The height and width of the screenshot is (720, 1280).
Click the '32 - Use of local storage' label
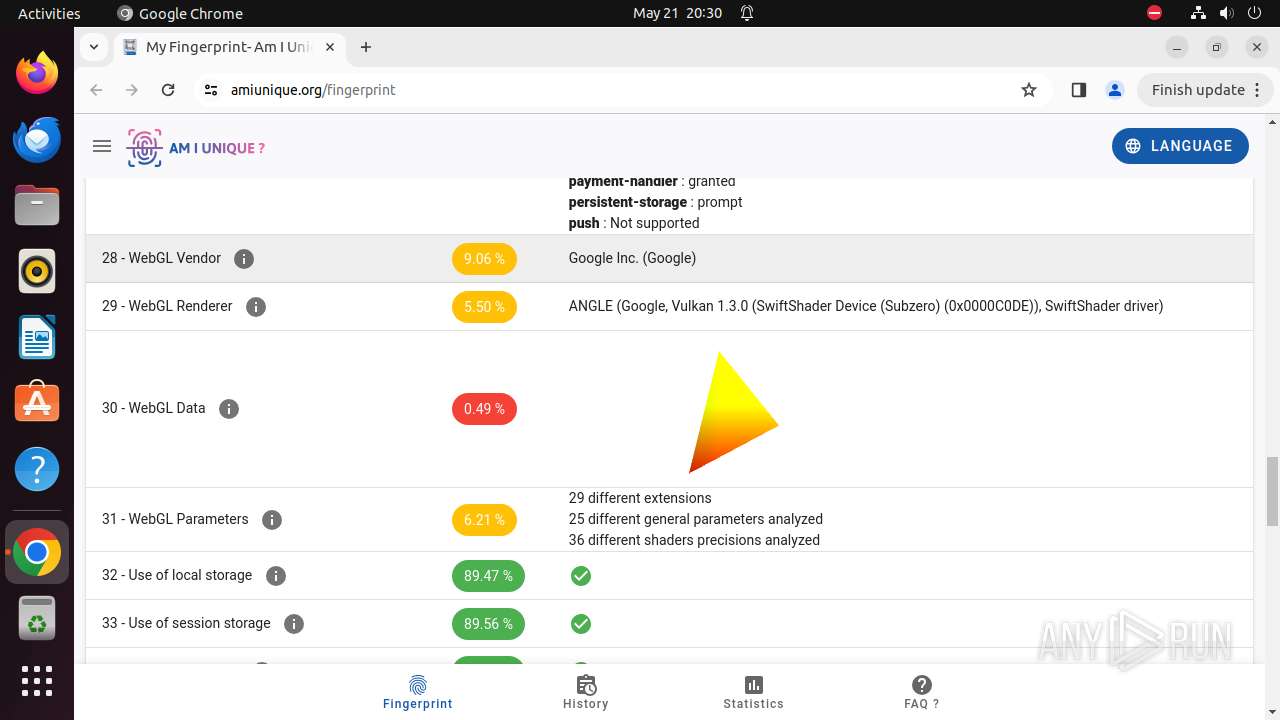coord(177,575)
